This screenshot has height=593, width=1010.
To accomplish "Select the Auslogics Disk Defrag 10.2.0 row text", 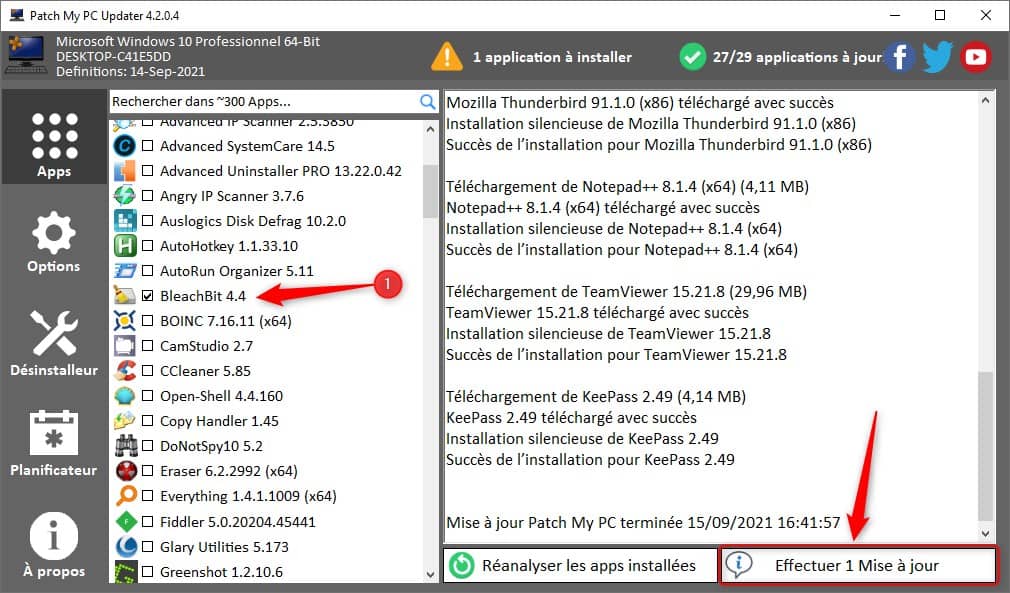I will pos(252,221).
